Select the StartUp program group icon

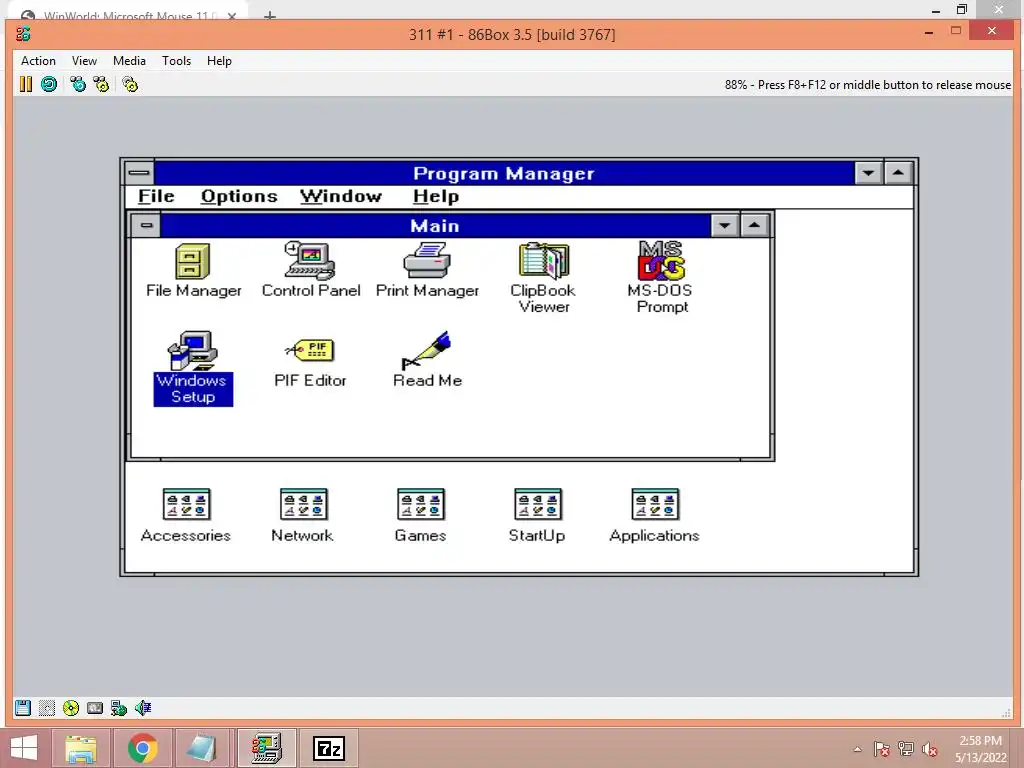click(537, 515)
